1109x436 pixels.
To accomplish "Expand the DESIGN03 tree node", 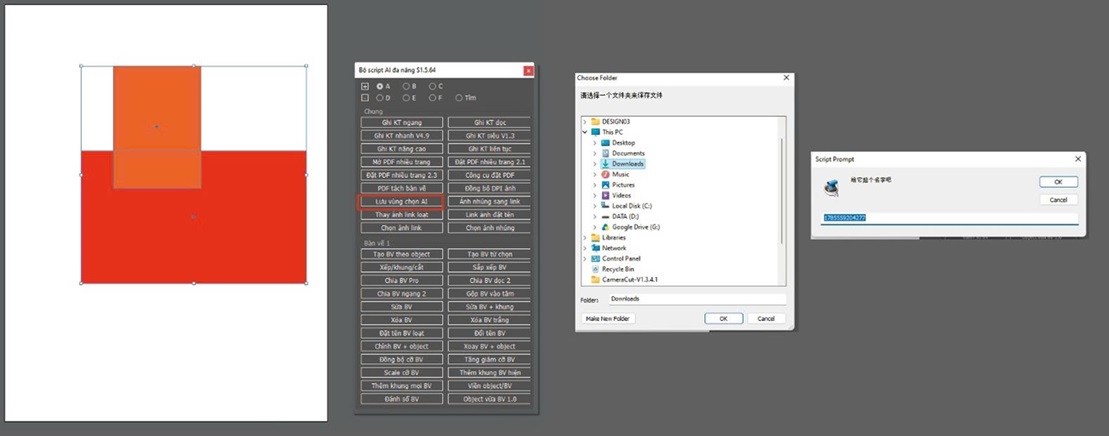I will (x=585, y=122).
